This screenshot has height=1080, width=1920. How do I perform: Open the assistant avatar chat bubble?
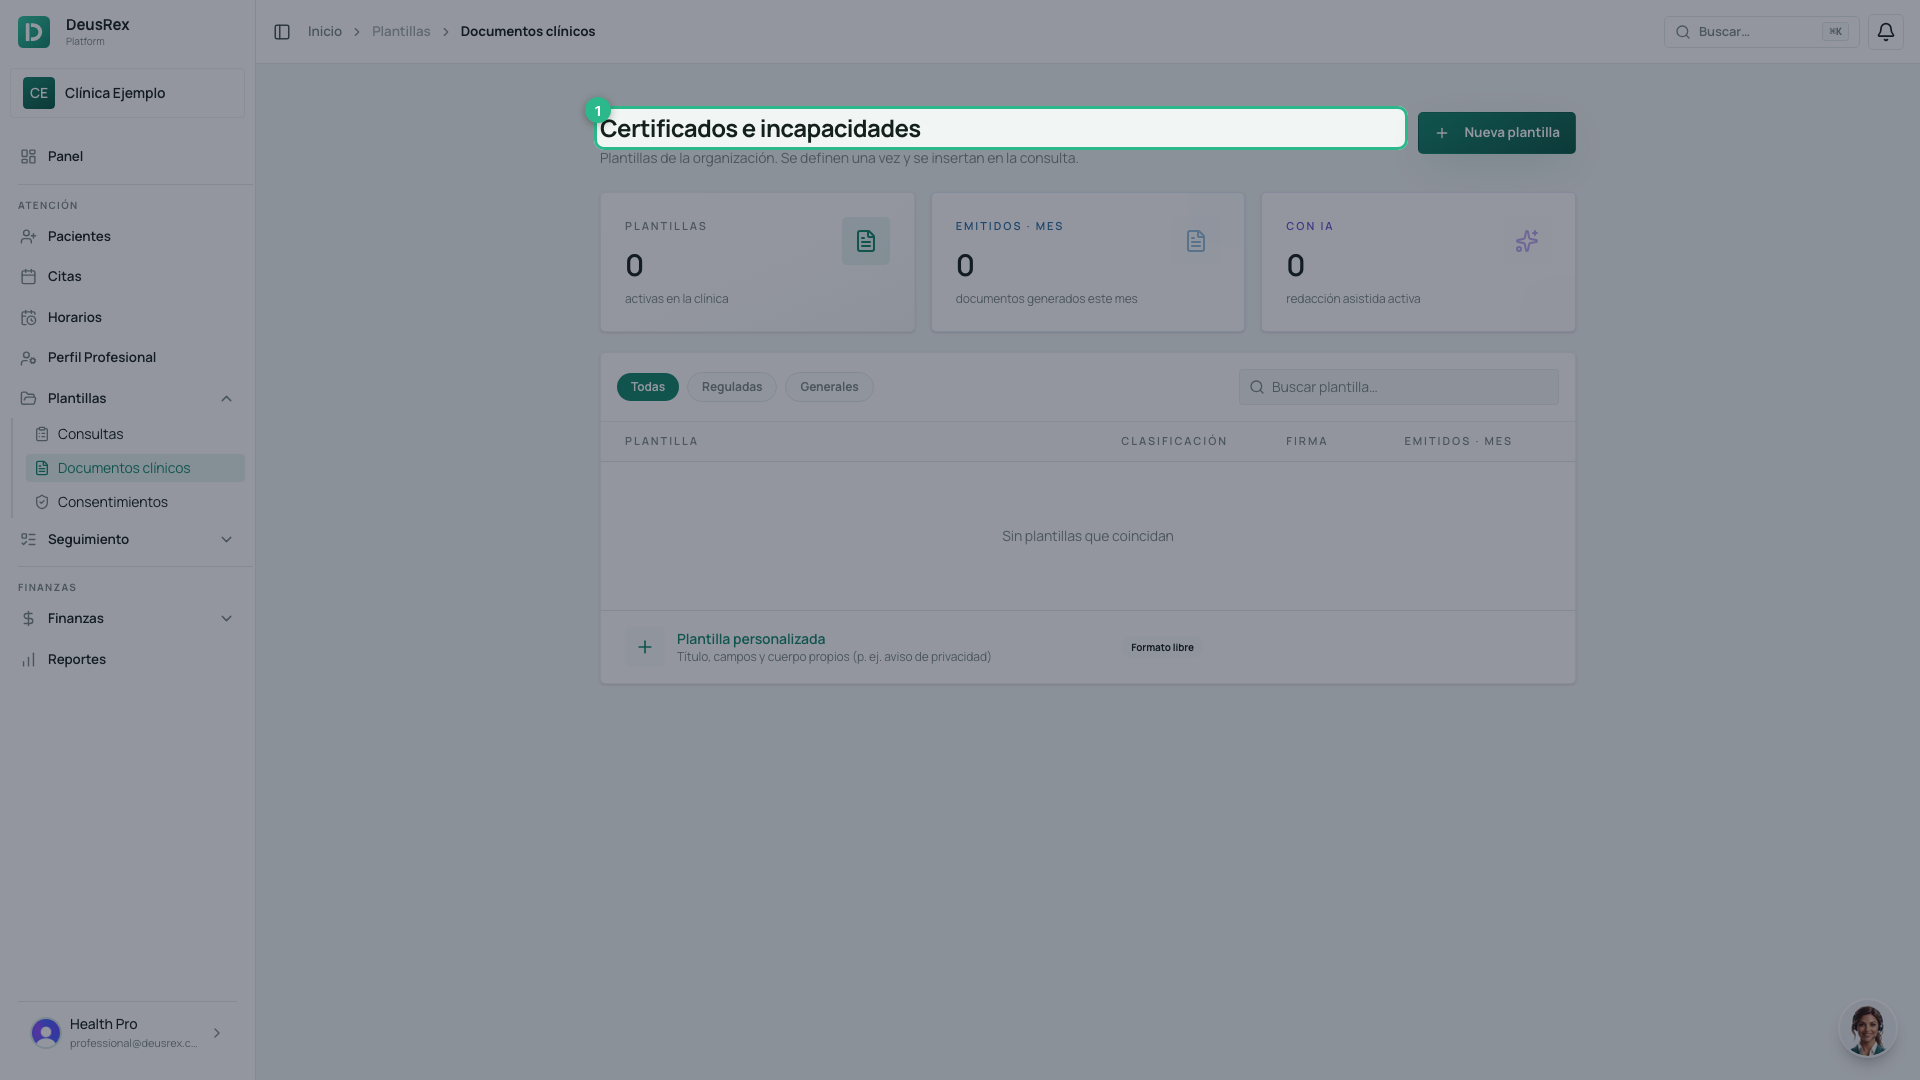click(1867, 1030)
